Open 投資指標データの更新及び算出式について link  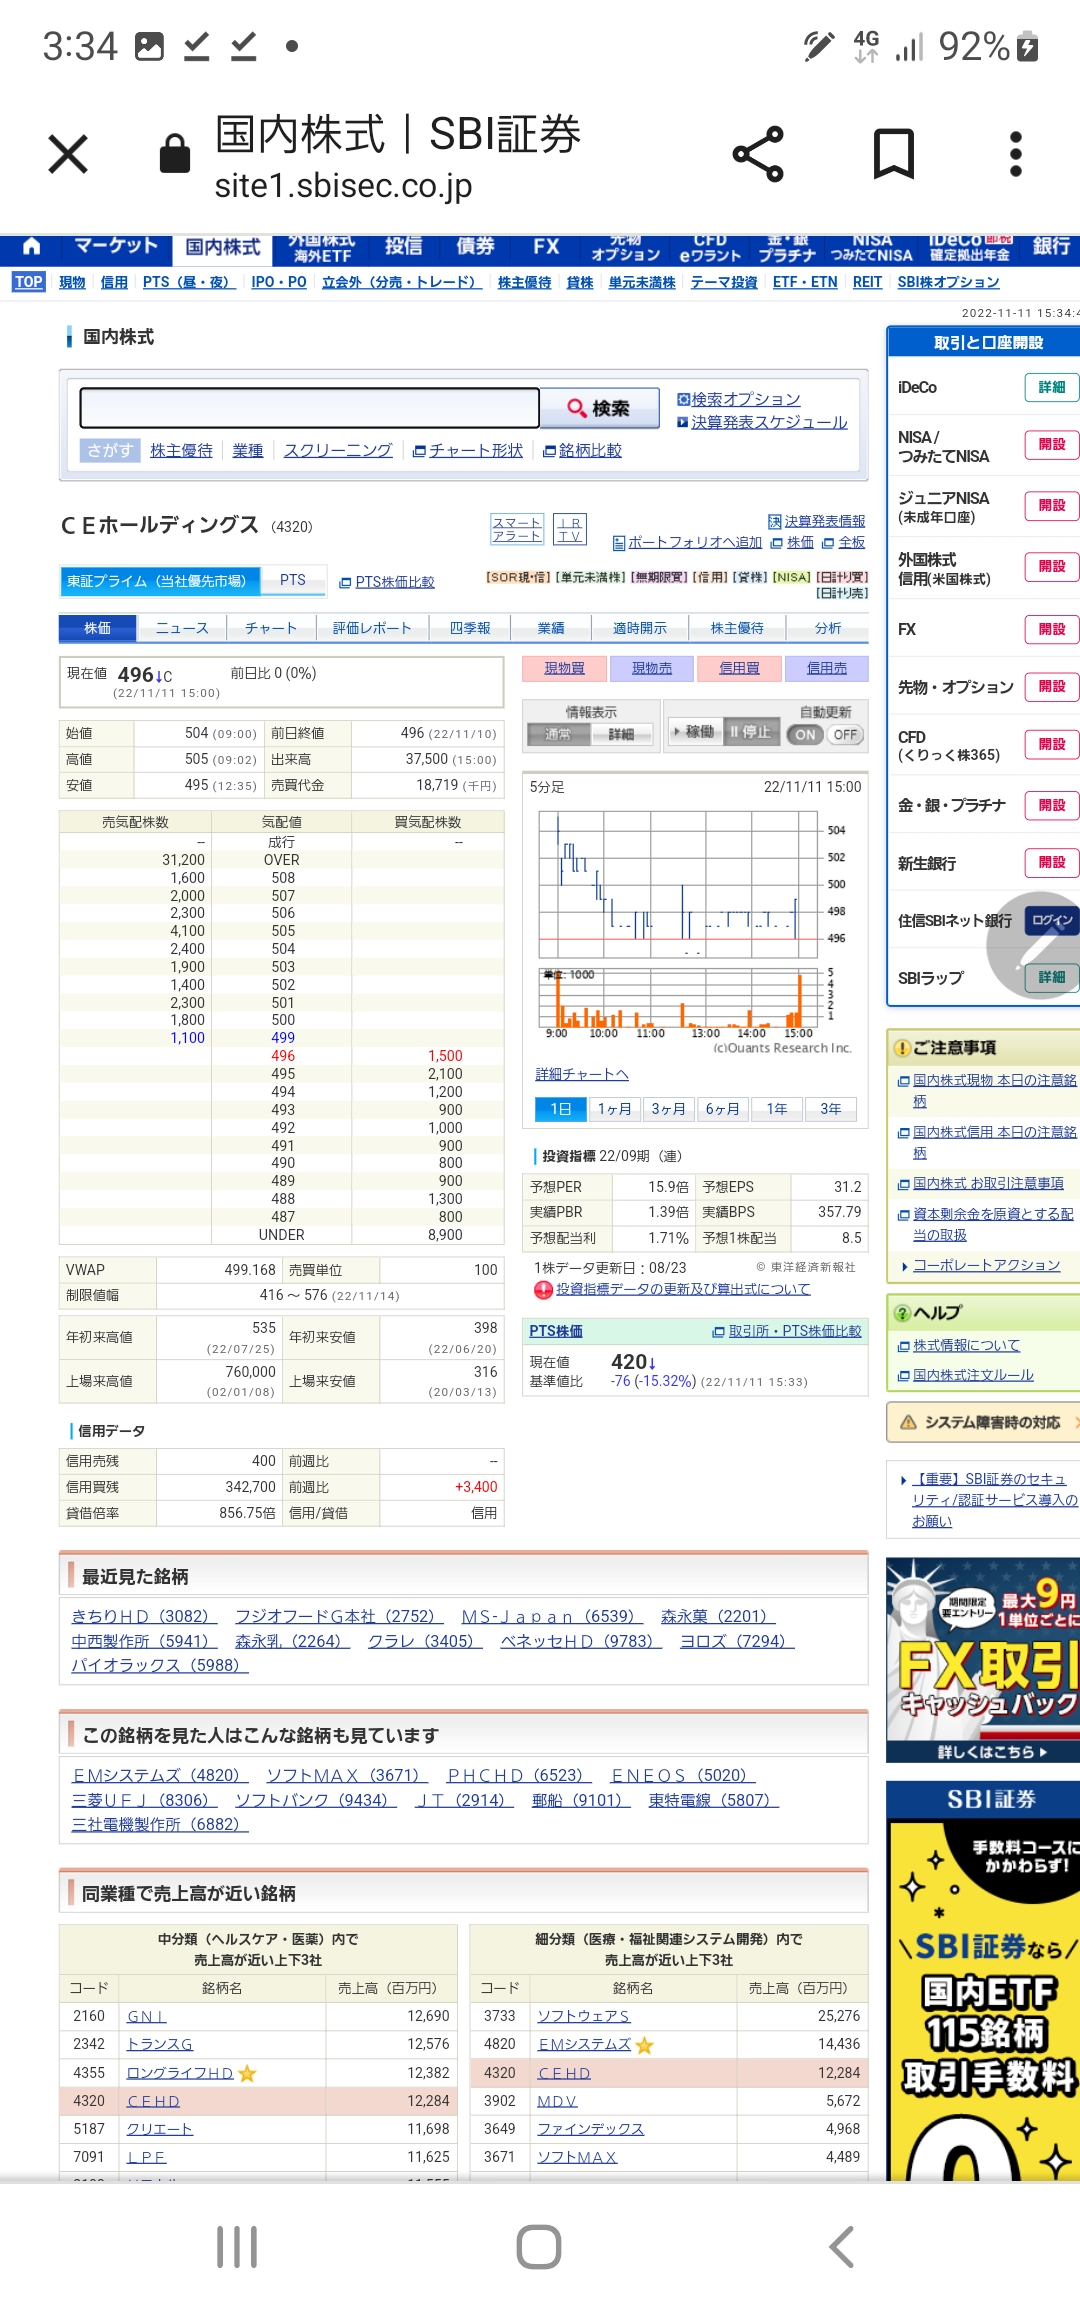point(683,1289)
